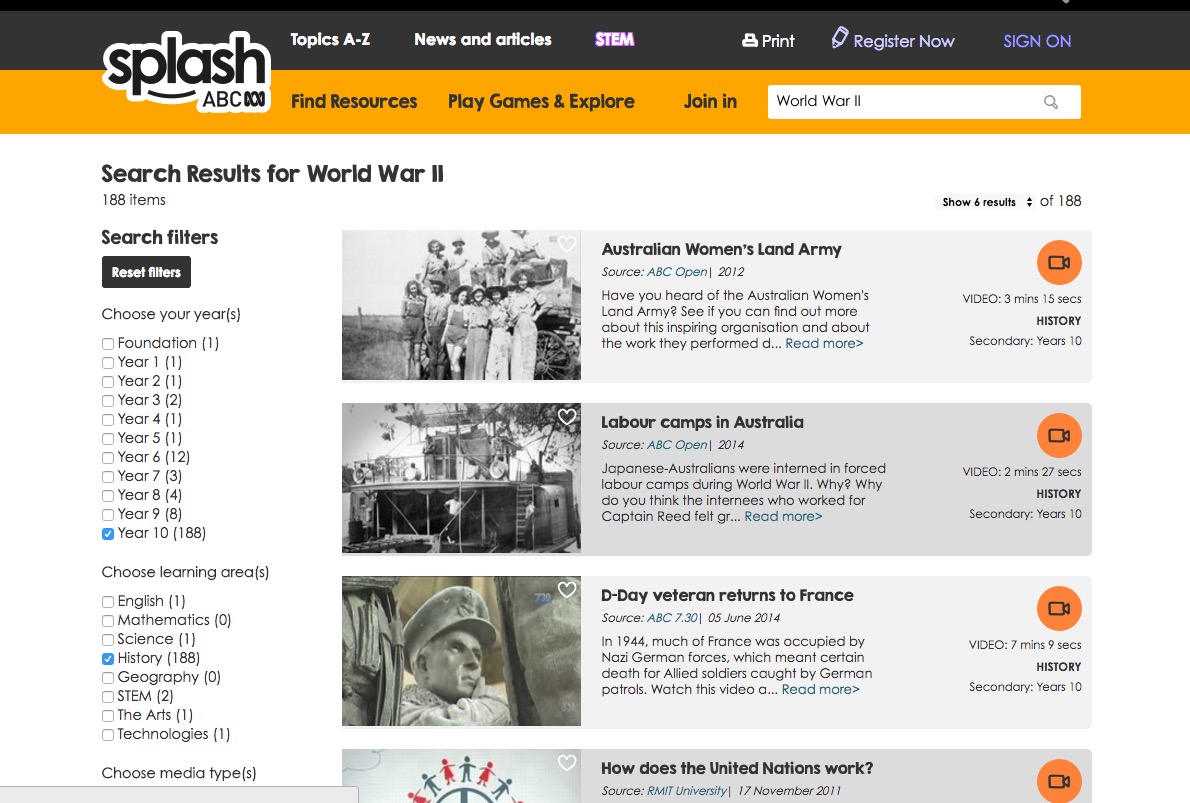The width and height of the screenshot is (1190, 803).
Task: Open Topics A-Z menu
Action: pos(330,39)
